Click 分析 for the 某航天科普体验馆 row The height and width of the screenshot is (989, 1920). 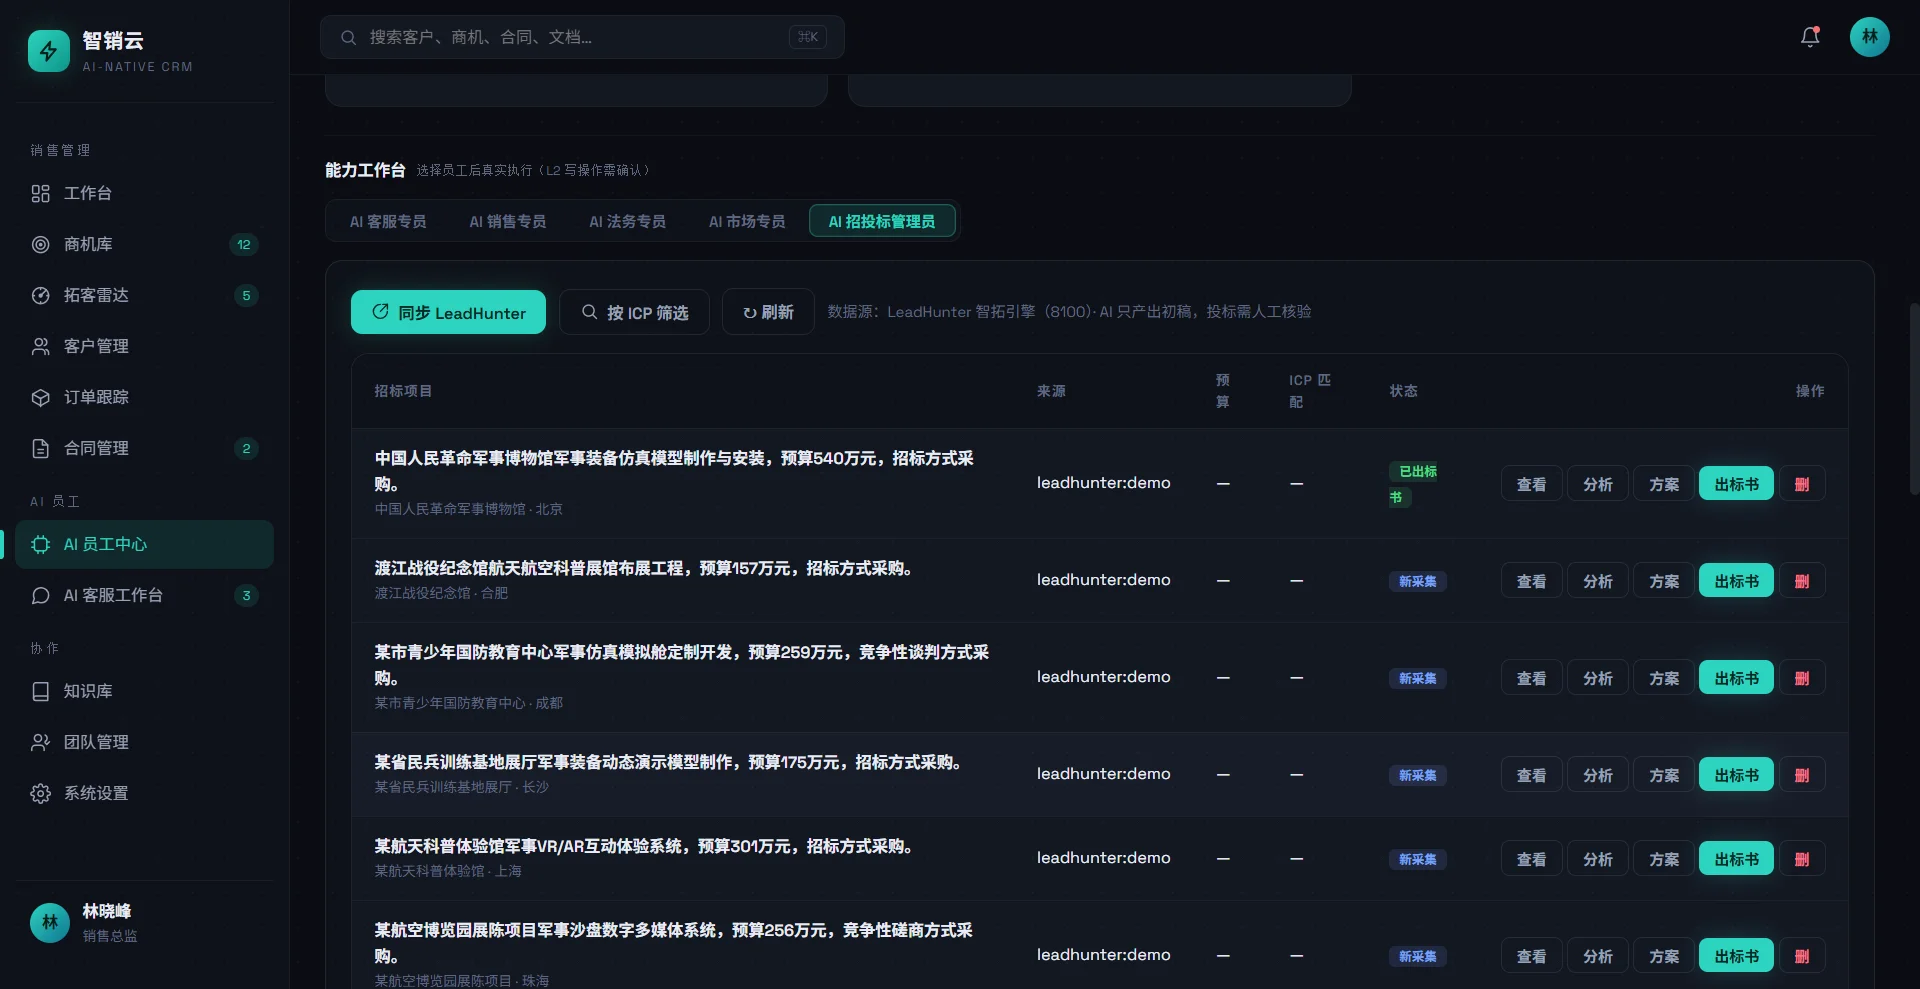1597,859
